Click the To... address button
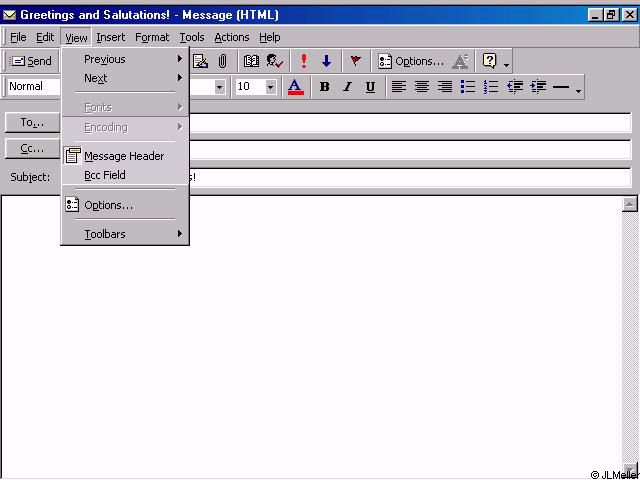Image resolution: width=640 pixels, height=480 pixels. point(33,122)
